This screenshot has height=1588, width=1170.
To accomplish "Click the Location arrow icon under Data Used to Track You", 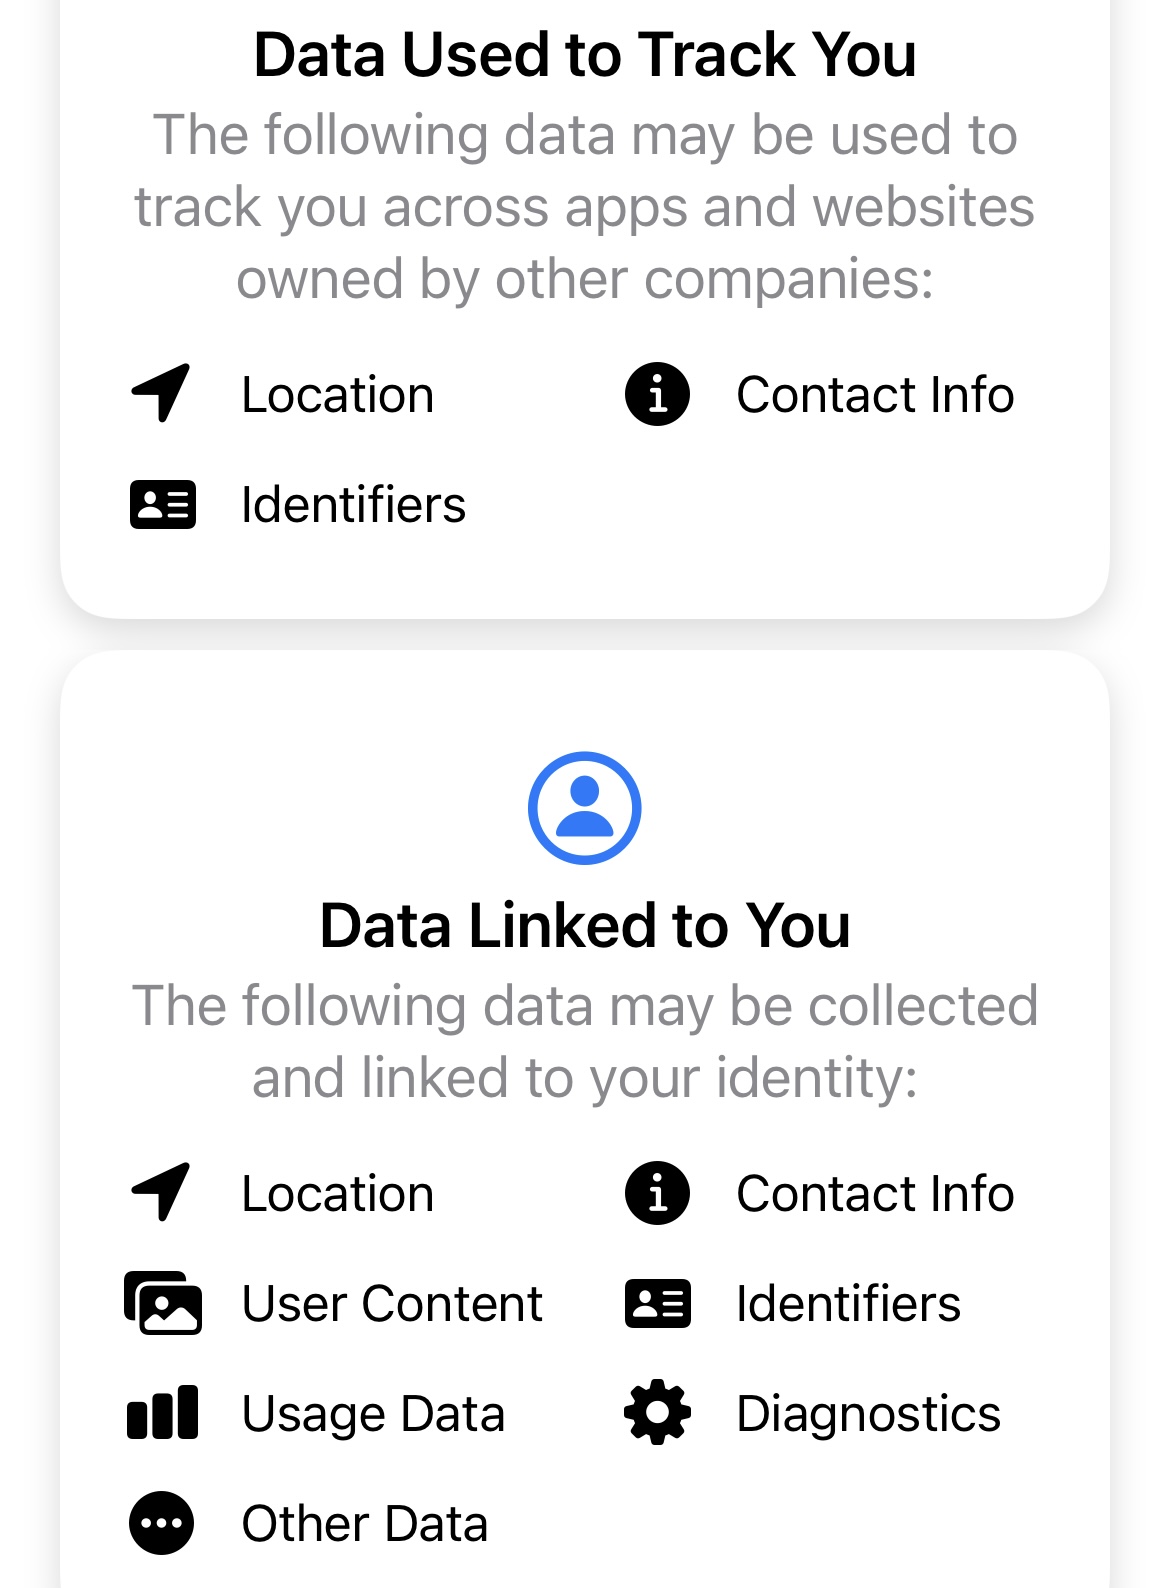I will [161, 393].
